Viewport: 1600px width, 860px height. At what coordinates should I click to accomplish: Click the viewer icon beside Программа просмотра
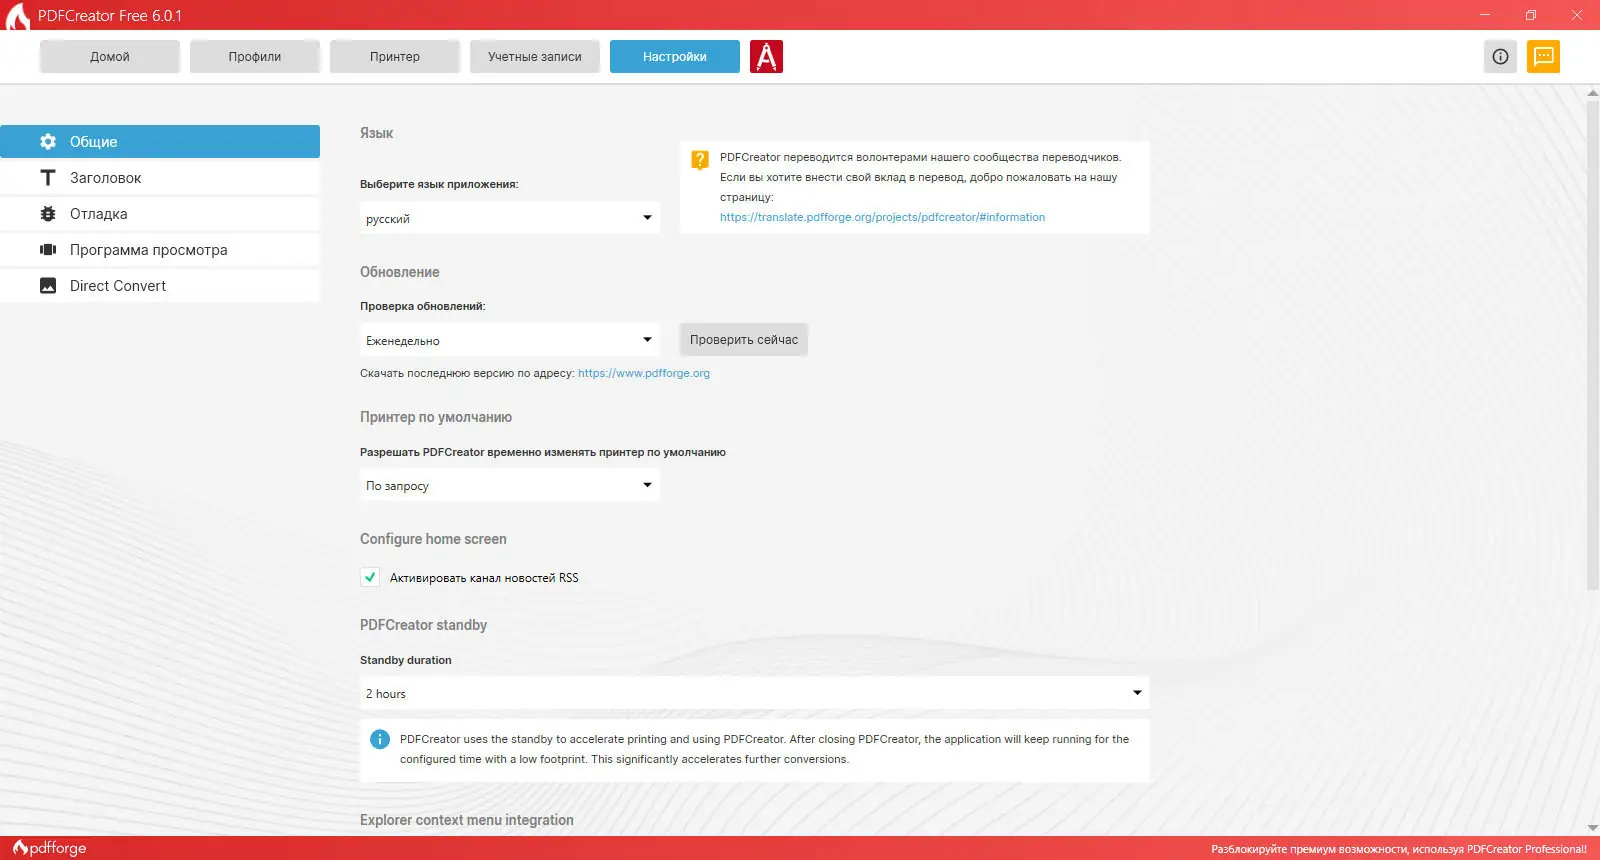tap(48, 250)
